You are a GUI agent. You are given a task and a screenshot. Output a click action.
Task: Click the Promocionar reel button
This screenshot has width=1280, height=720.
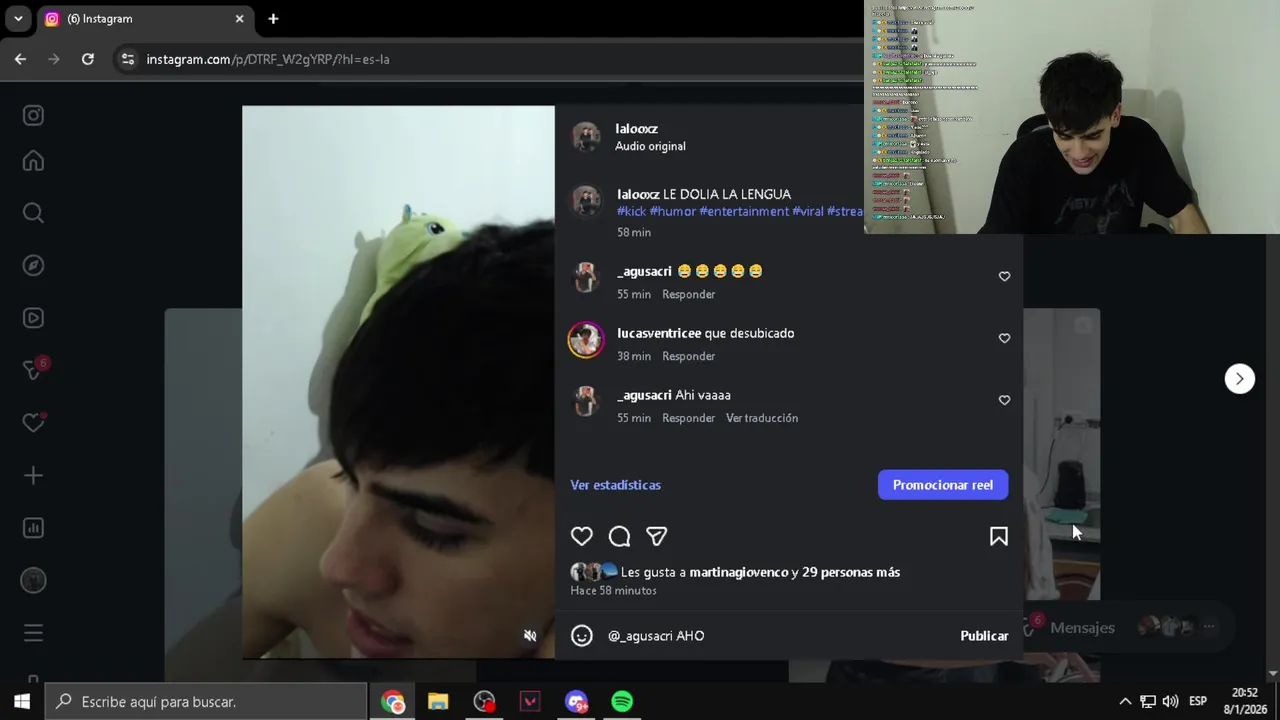pyautogui.click(x=943, y=485)
